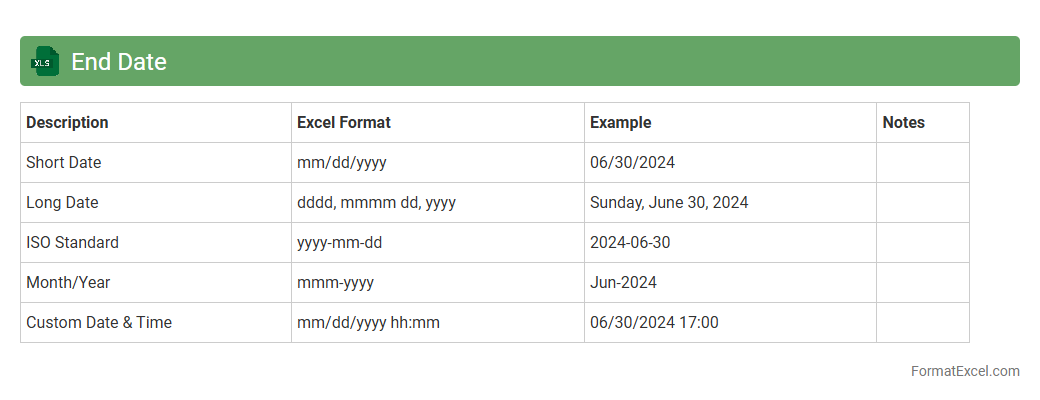
Task: Click the Example column header
Action: [620, 123]
